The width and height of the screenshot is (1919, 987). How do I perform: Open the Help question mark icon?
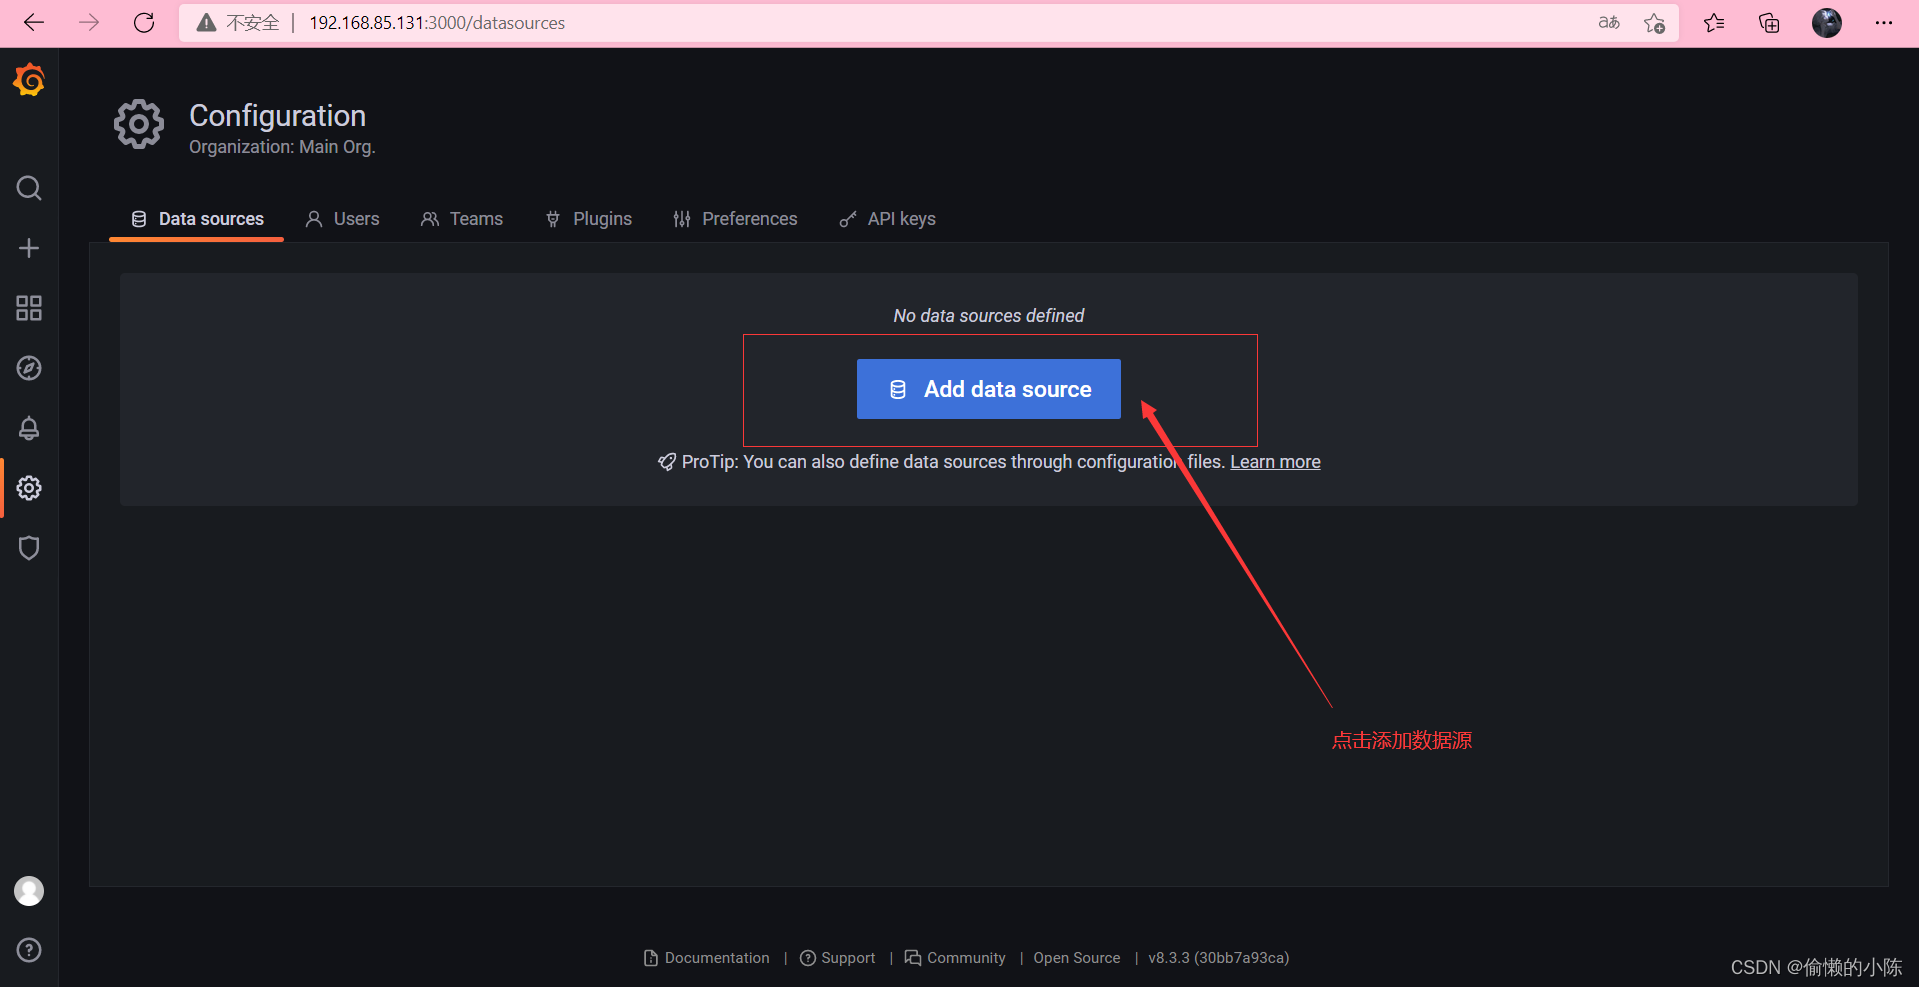29,950
